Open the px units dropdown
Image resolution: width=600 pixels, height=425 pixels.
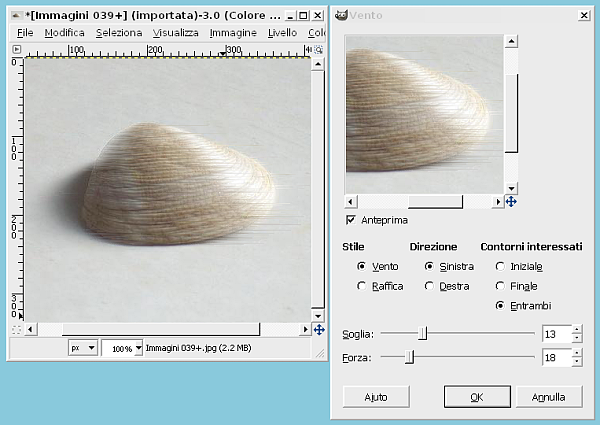(82, 348)
